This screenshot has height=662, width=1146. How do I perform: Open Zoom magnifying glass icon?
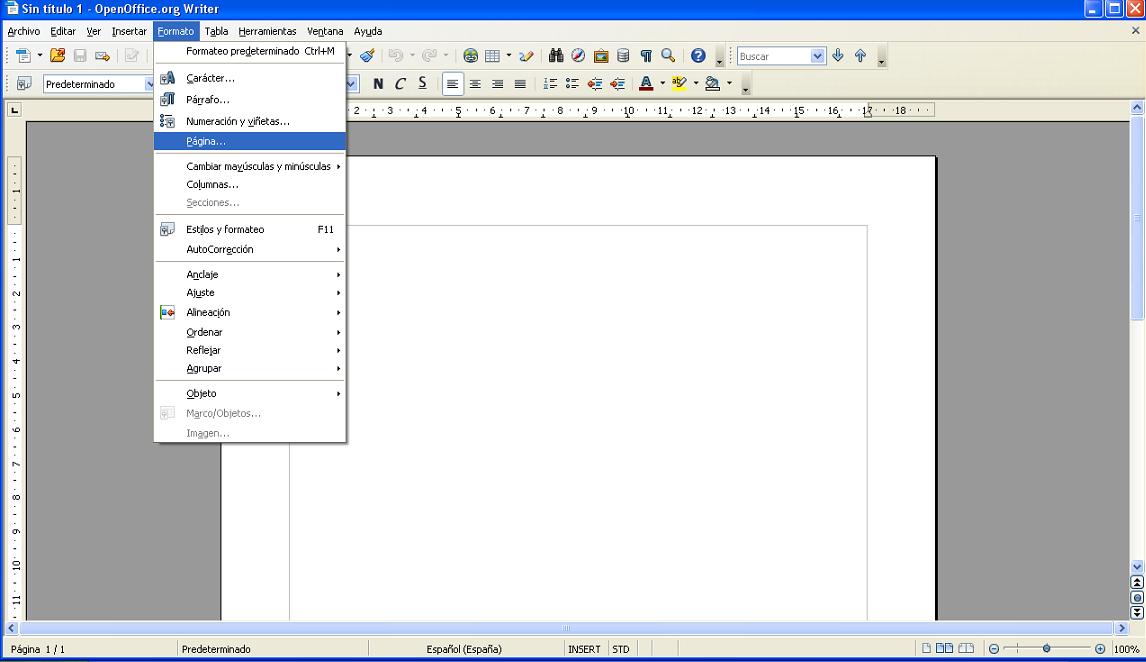(x=668, y=56)
